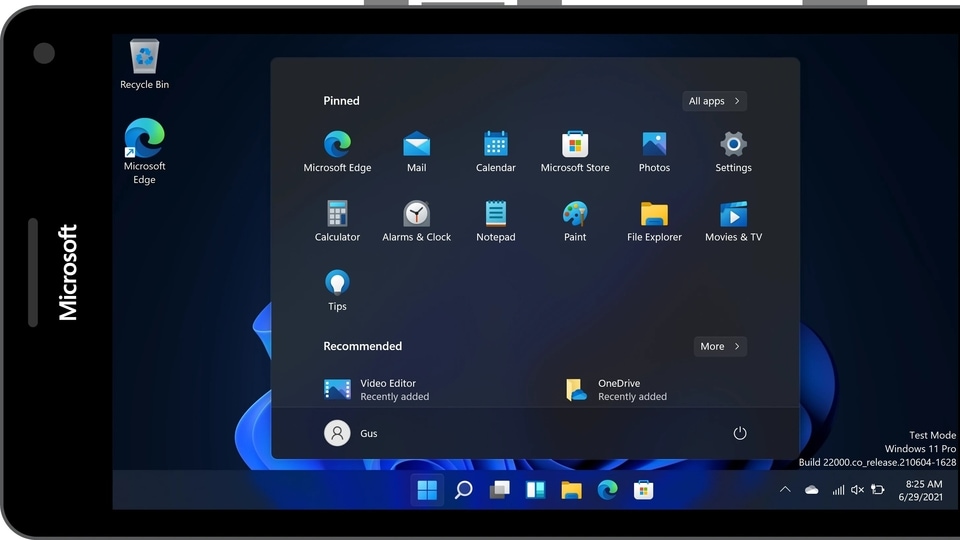Image resolution: width=960 pixels, height=540 pixels.
Task: Launch the Calculator app
Action: coord(337,221)
